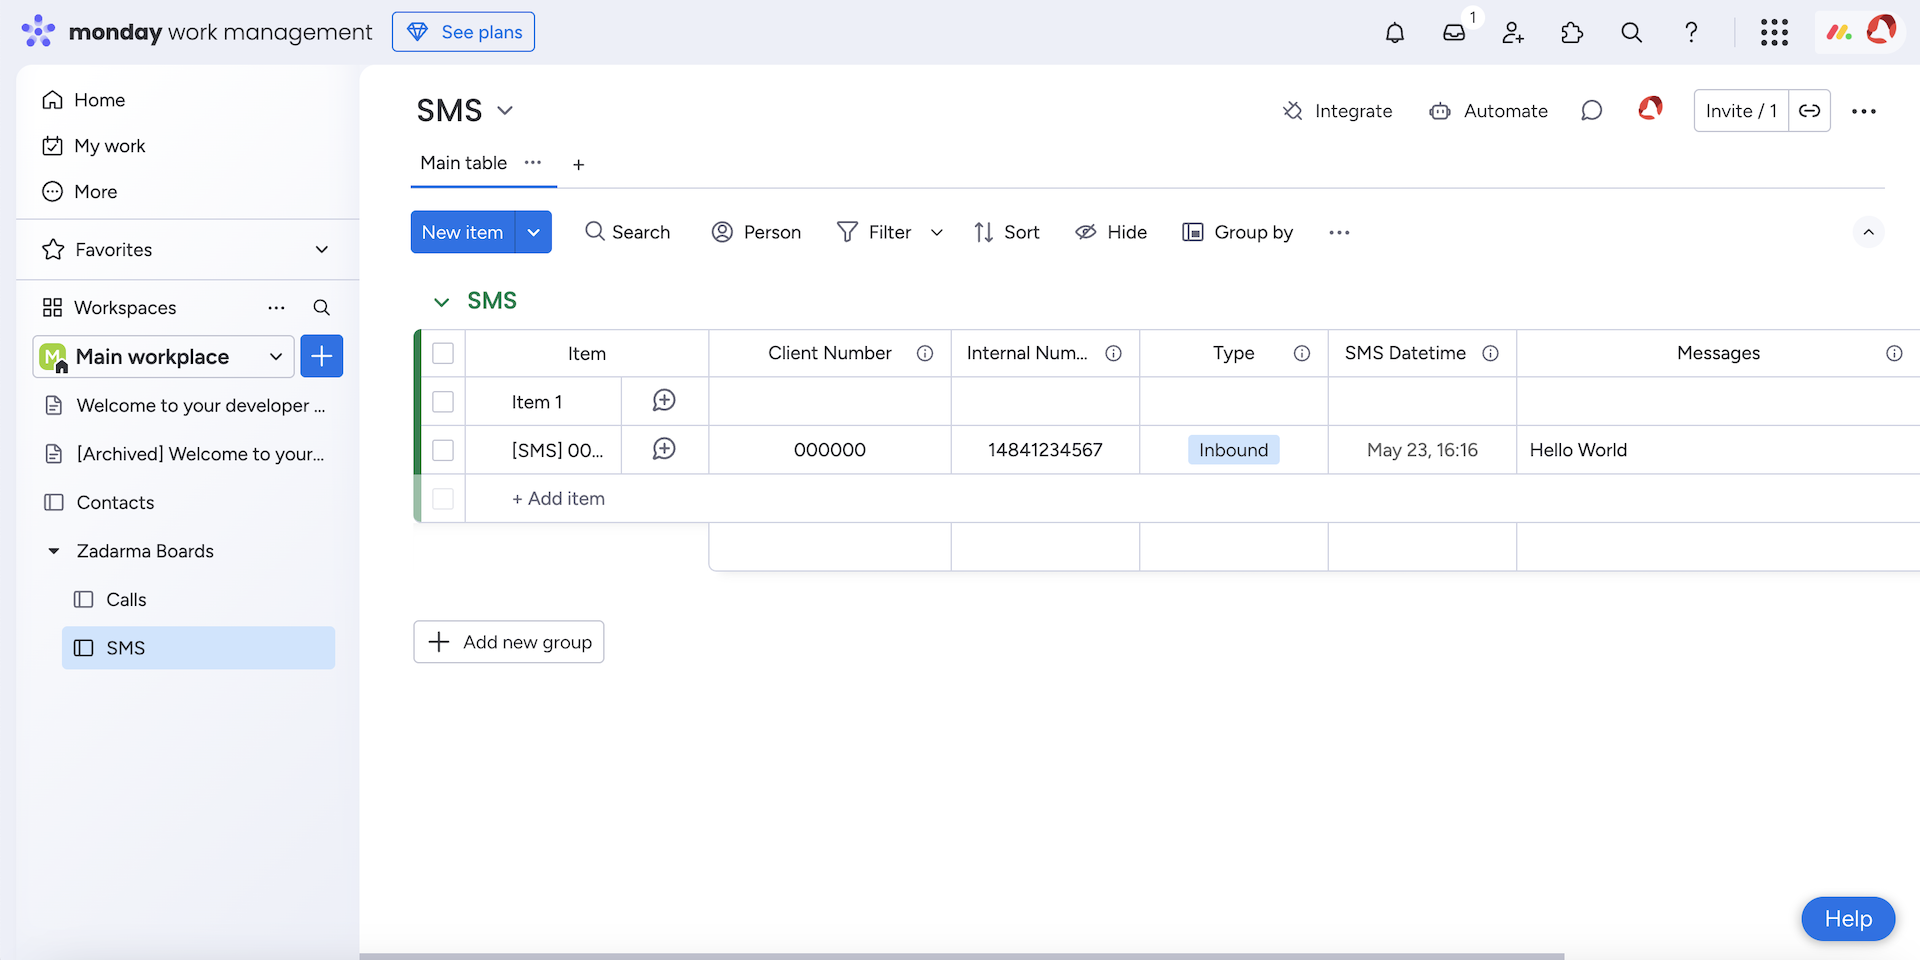
Task: Open the Calls board
Action: point(126,599)
